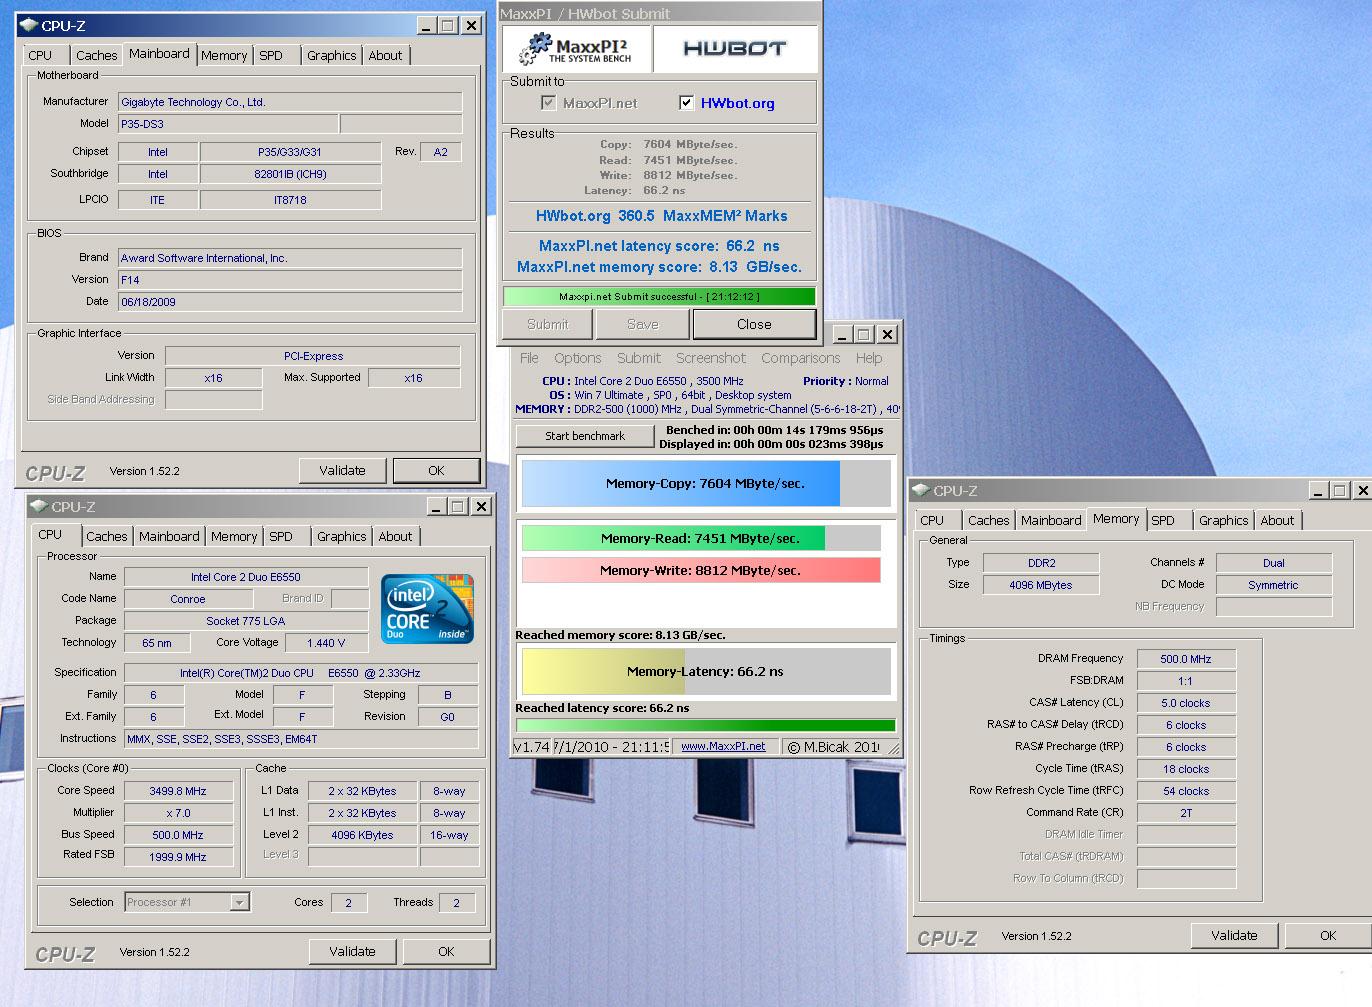Toggle the HWbot.org submit checkbox
Image resolution: width=1372 pixels, height=1007 pixels.
point(686,102)
